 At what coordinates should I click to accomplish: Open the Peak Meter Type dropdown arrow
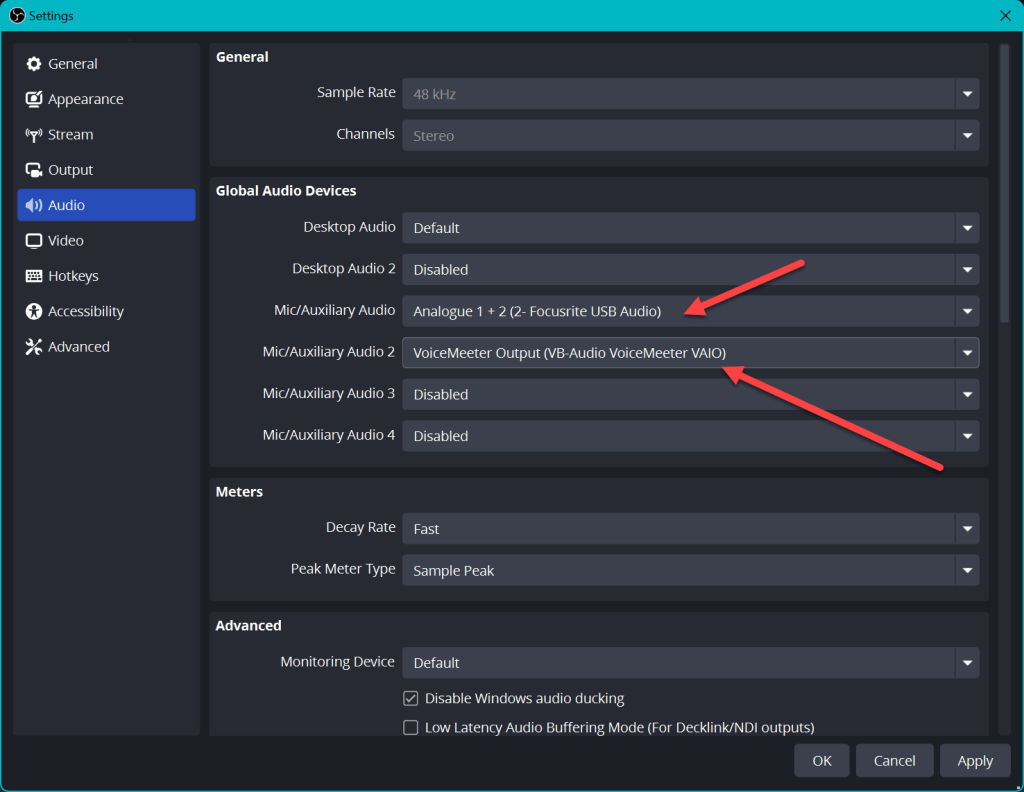click(967, 571)
